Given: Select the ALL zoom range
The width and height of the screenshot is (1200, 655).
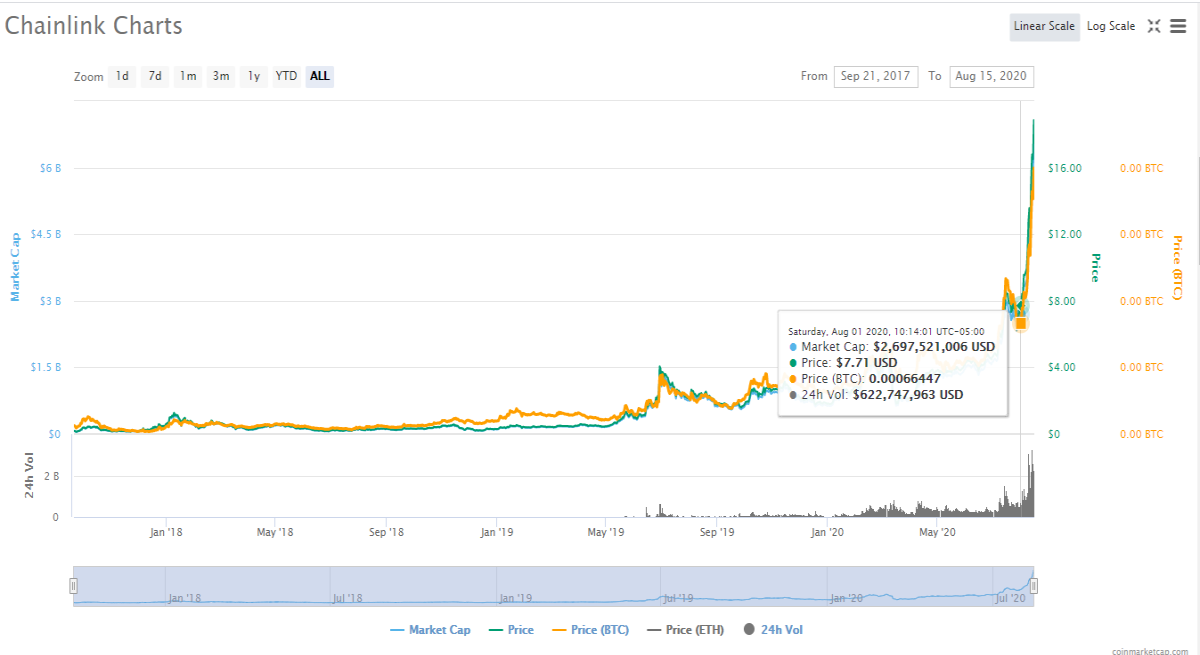Looking at the screenshot, I should (x=319, y=76).
